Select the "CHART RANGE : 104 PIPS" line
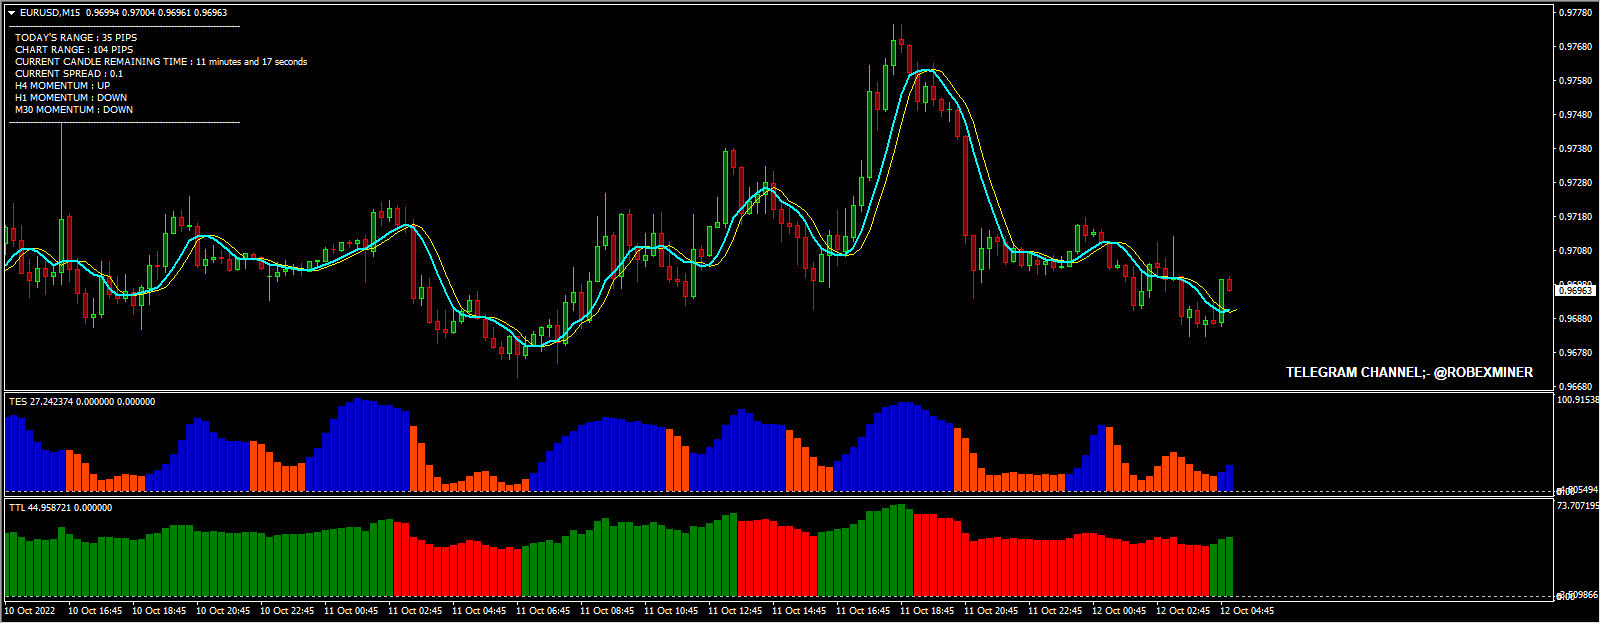Screen dimensions: 1601x624 [74, 50]
